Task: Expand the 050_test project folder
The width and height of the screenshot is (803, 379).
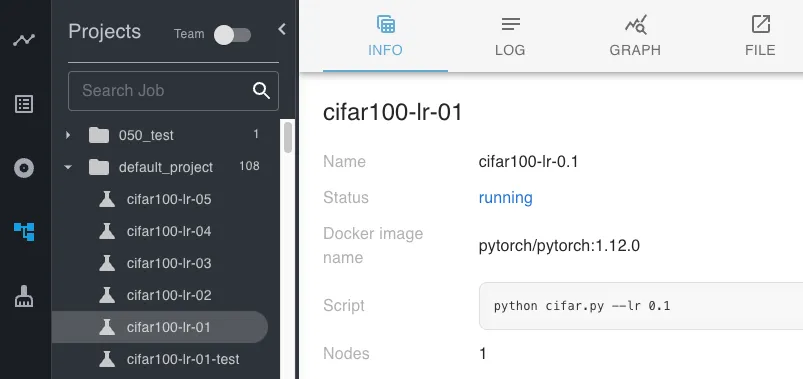Action: pos(68,135)
